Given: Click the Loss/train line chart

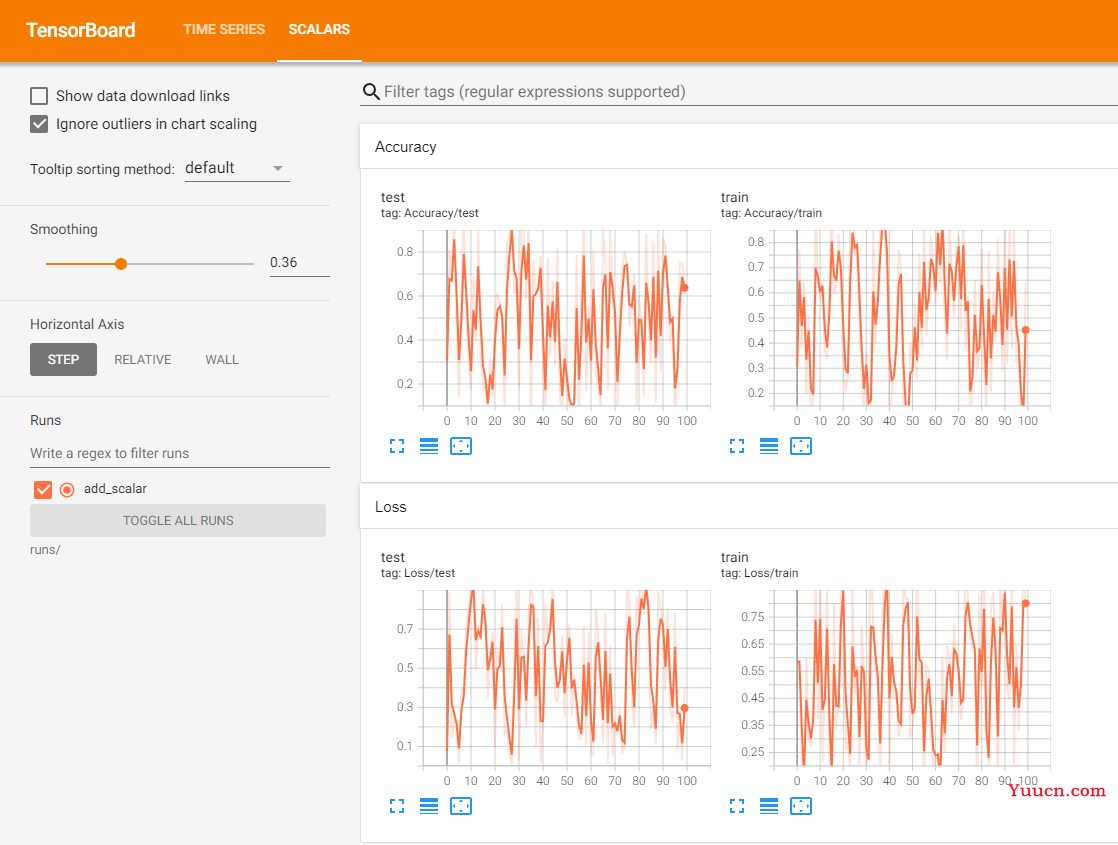Looking at the screenshot, I should (x=912, y=678).
